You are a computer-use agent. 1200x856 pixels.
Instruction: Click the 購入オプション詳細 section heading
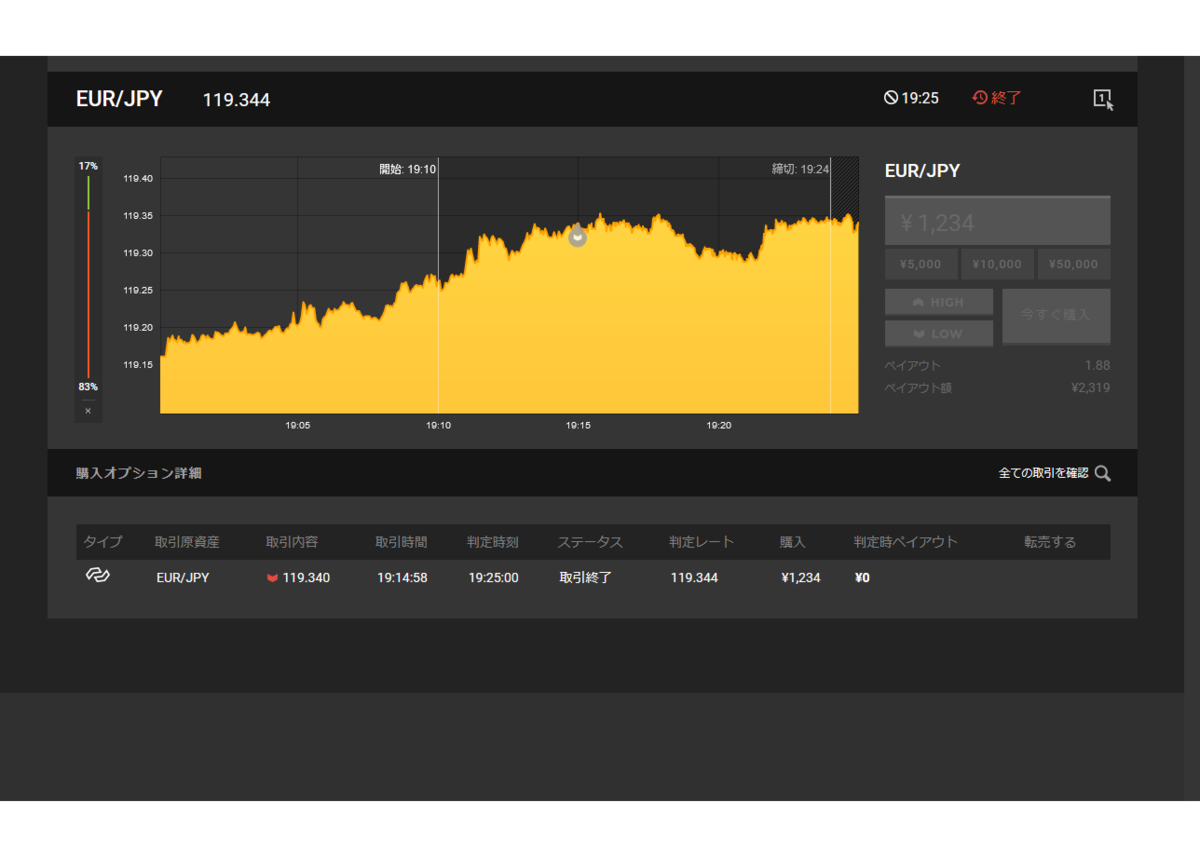139,473
